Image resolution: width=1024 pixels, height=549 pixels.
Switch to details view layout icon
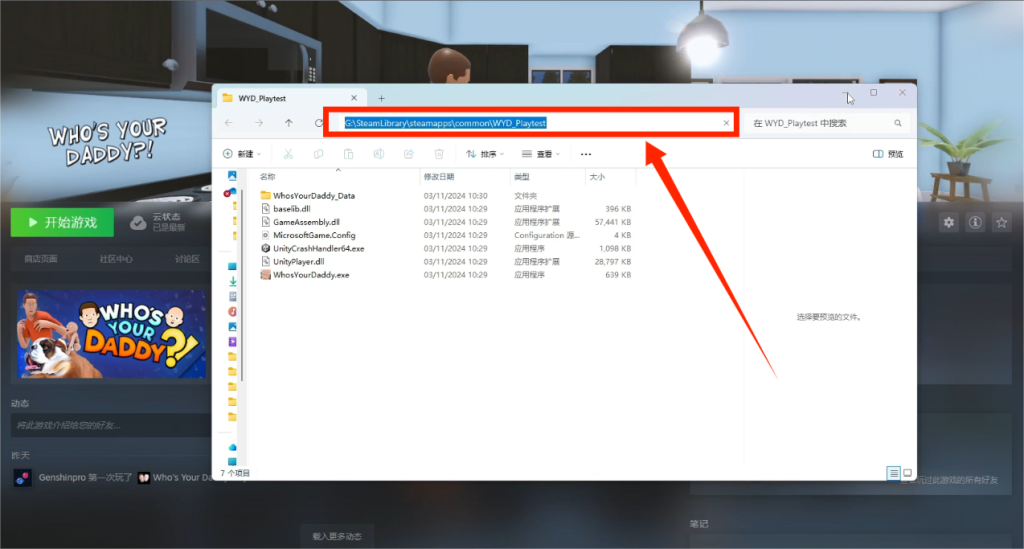tap(893, 473)
